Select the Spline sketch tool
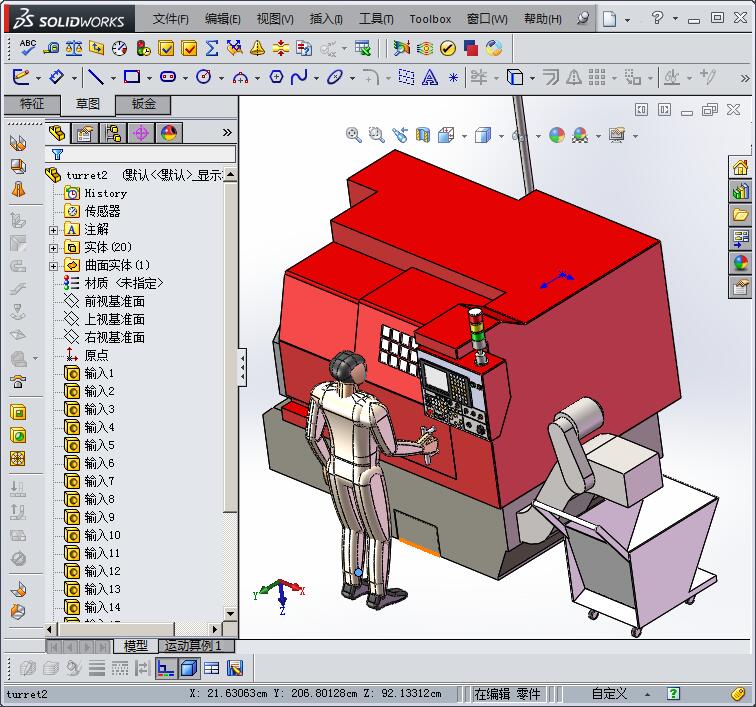Screen dimensions: 756x707 point(299,77)
